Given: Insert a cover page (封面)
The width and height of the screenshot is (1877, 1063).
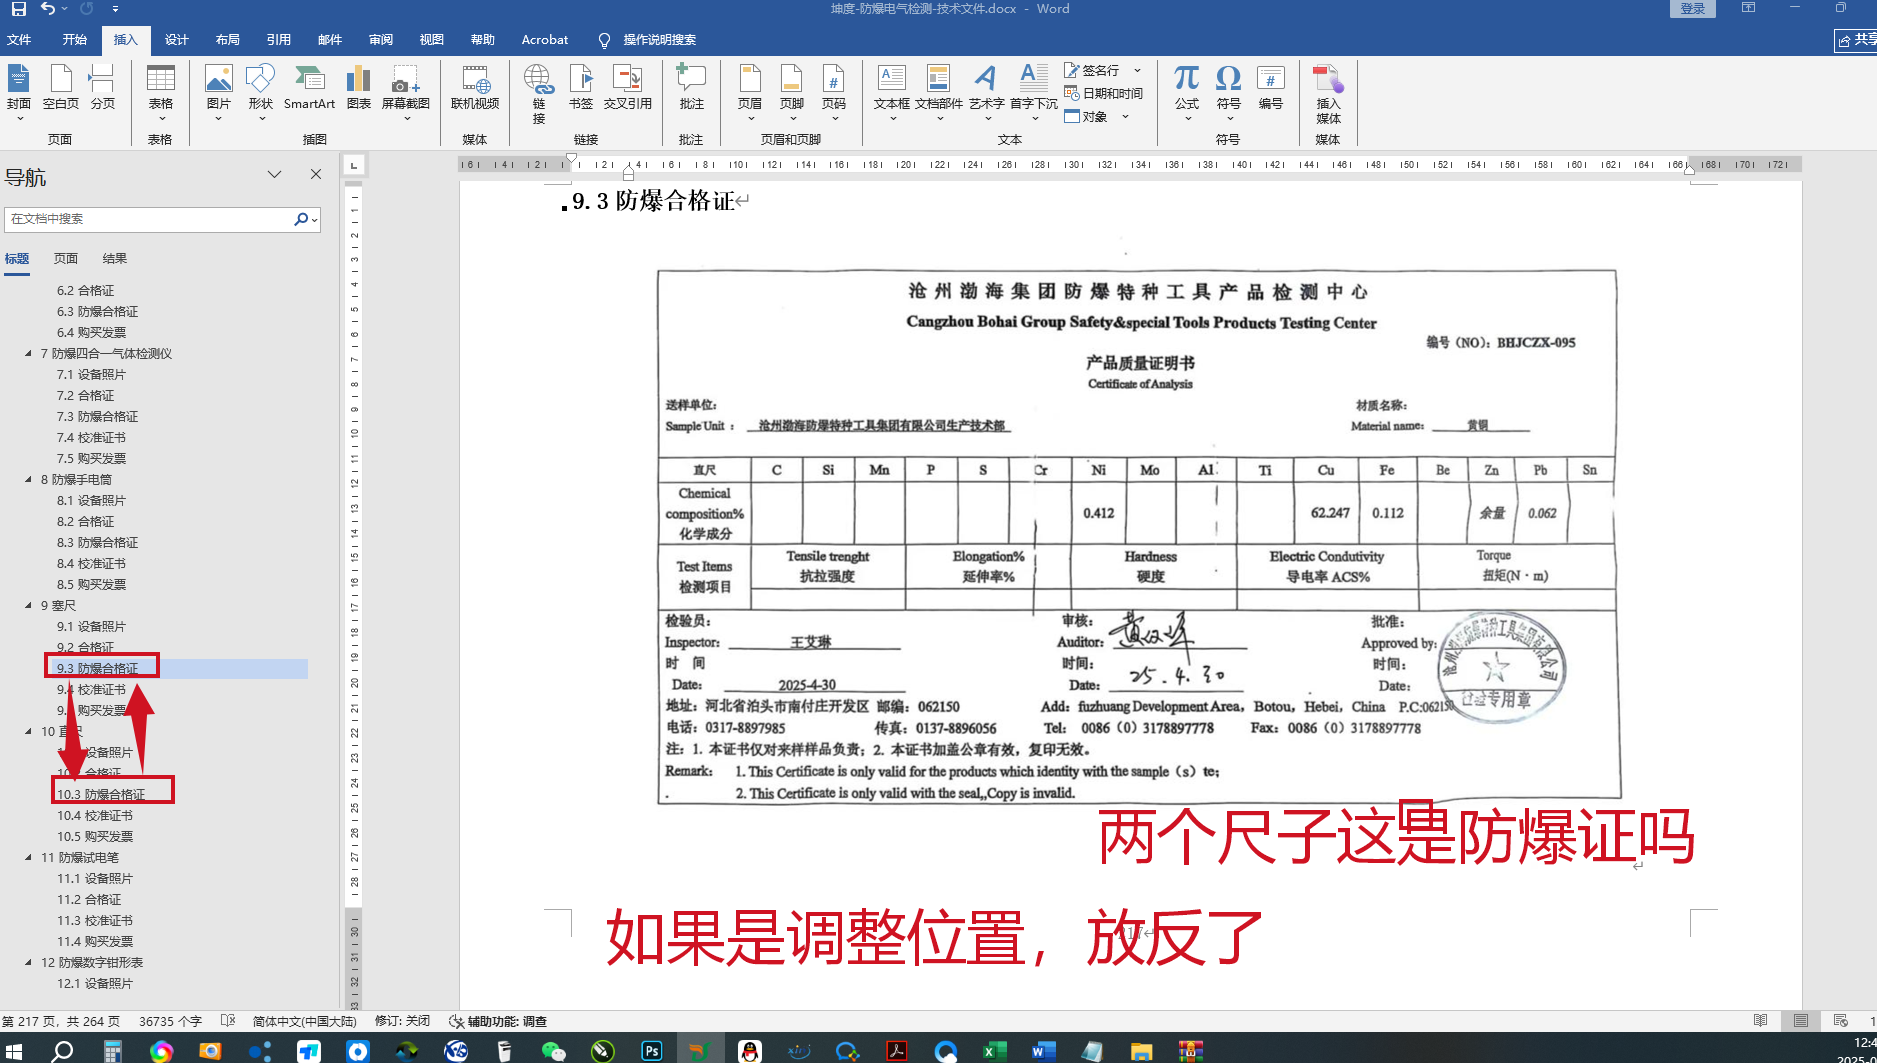Looking at the screenshot, I should 19,92.
